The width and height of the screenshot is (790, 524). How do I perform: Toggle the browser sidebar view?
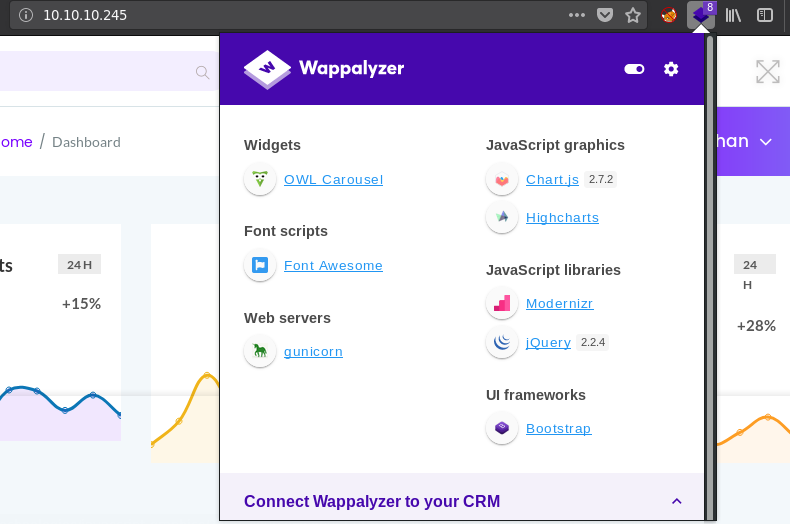coord(765,15)
